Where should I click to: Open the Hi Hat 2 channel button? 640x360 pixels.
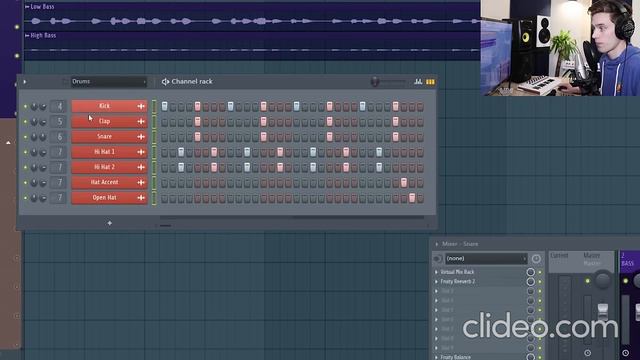[x=109, y=167]
